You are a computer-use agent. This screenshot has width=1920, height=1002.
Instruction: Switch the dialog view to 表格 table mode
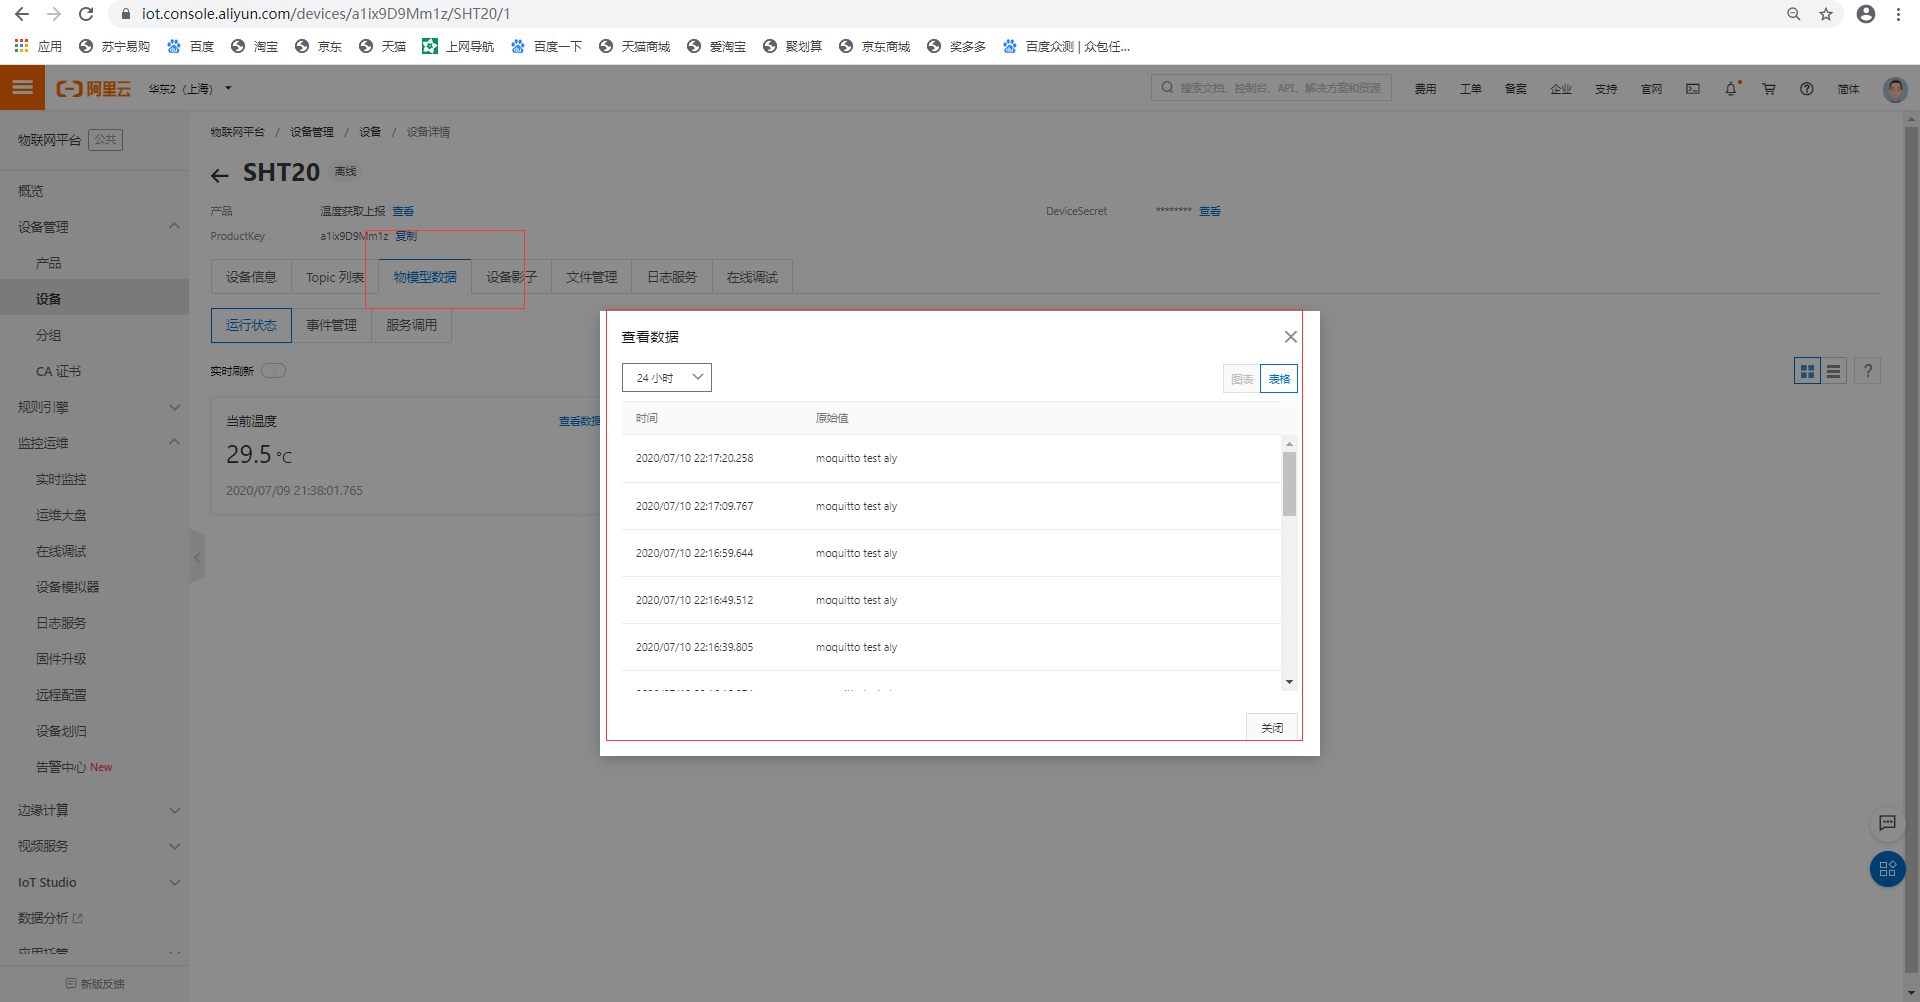coord(1278,378)
